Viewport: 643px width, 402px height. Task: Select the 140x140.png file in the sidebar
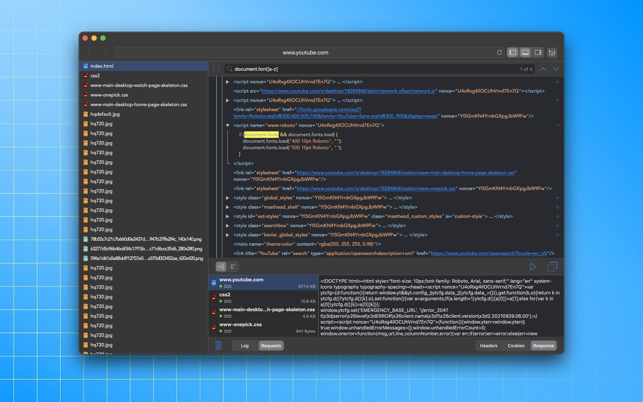pos(144,239)
